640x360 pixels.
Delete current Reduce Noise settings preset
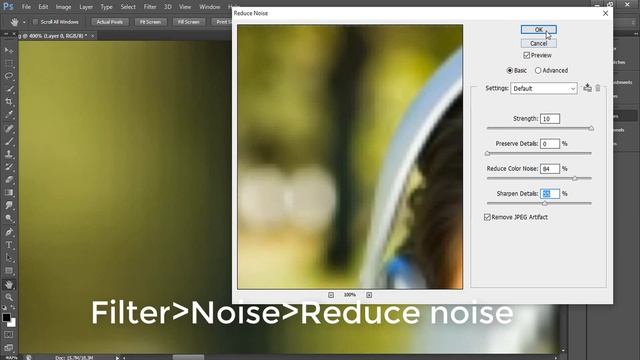598,88
